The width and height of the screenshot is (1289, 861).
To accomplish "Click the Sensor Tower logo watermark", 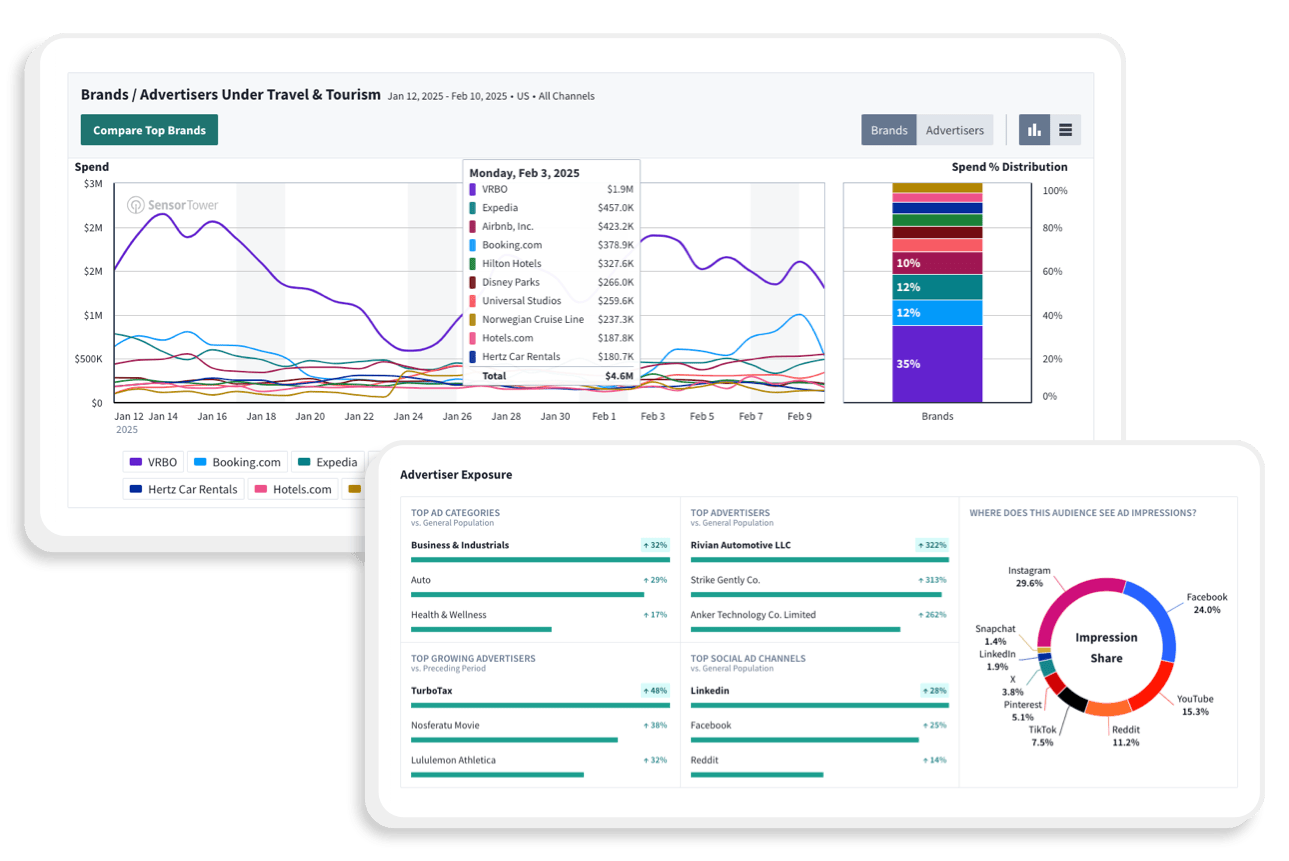I will 172,205.
